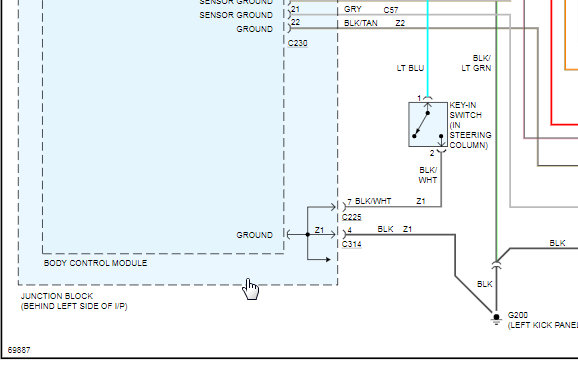Screen dimensions: 578x374
Task: Click the C230 connector label
Action: [297, 43]
